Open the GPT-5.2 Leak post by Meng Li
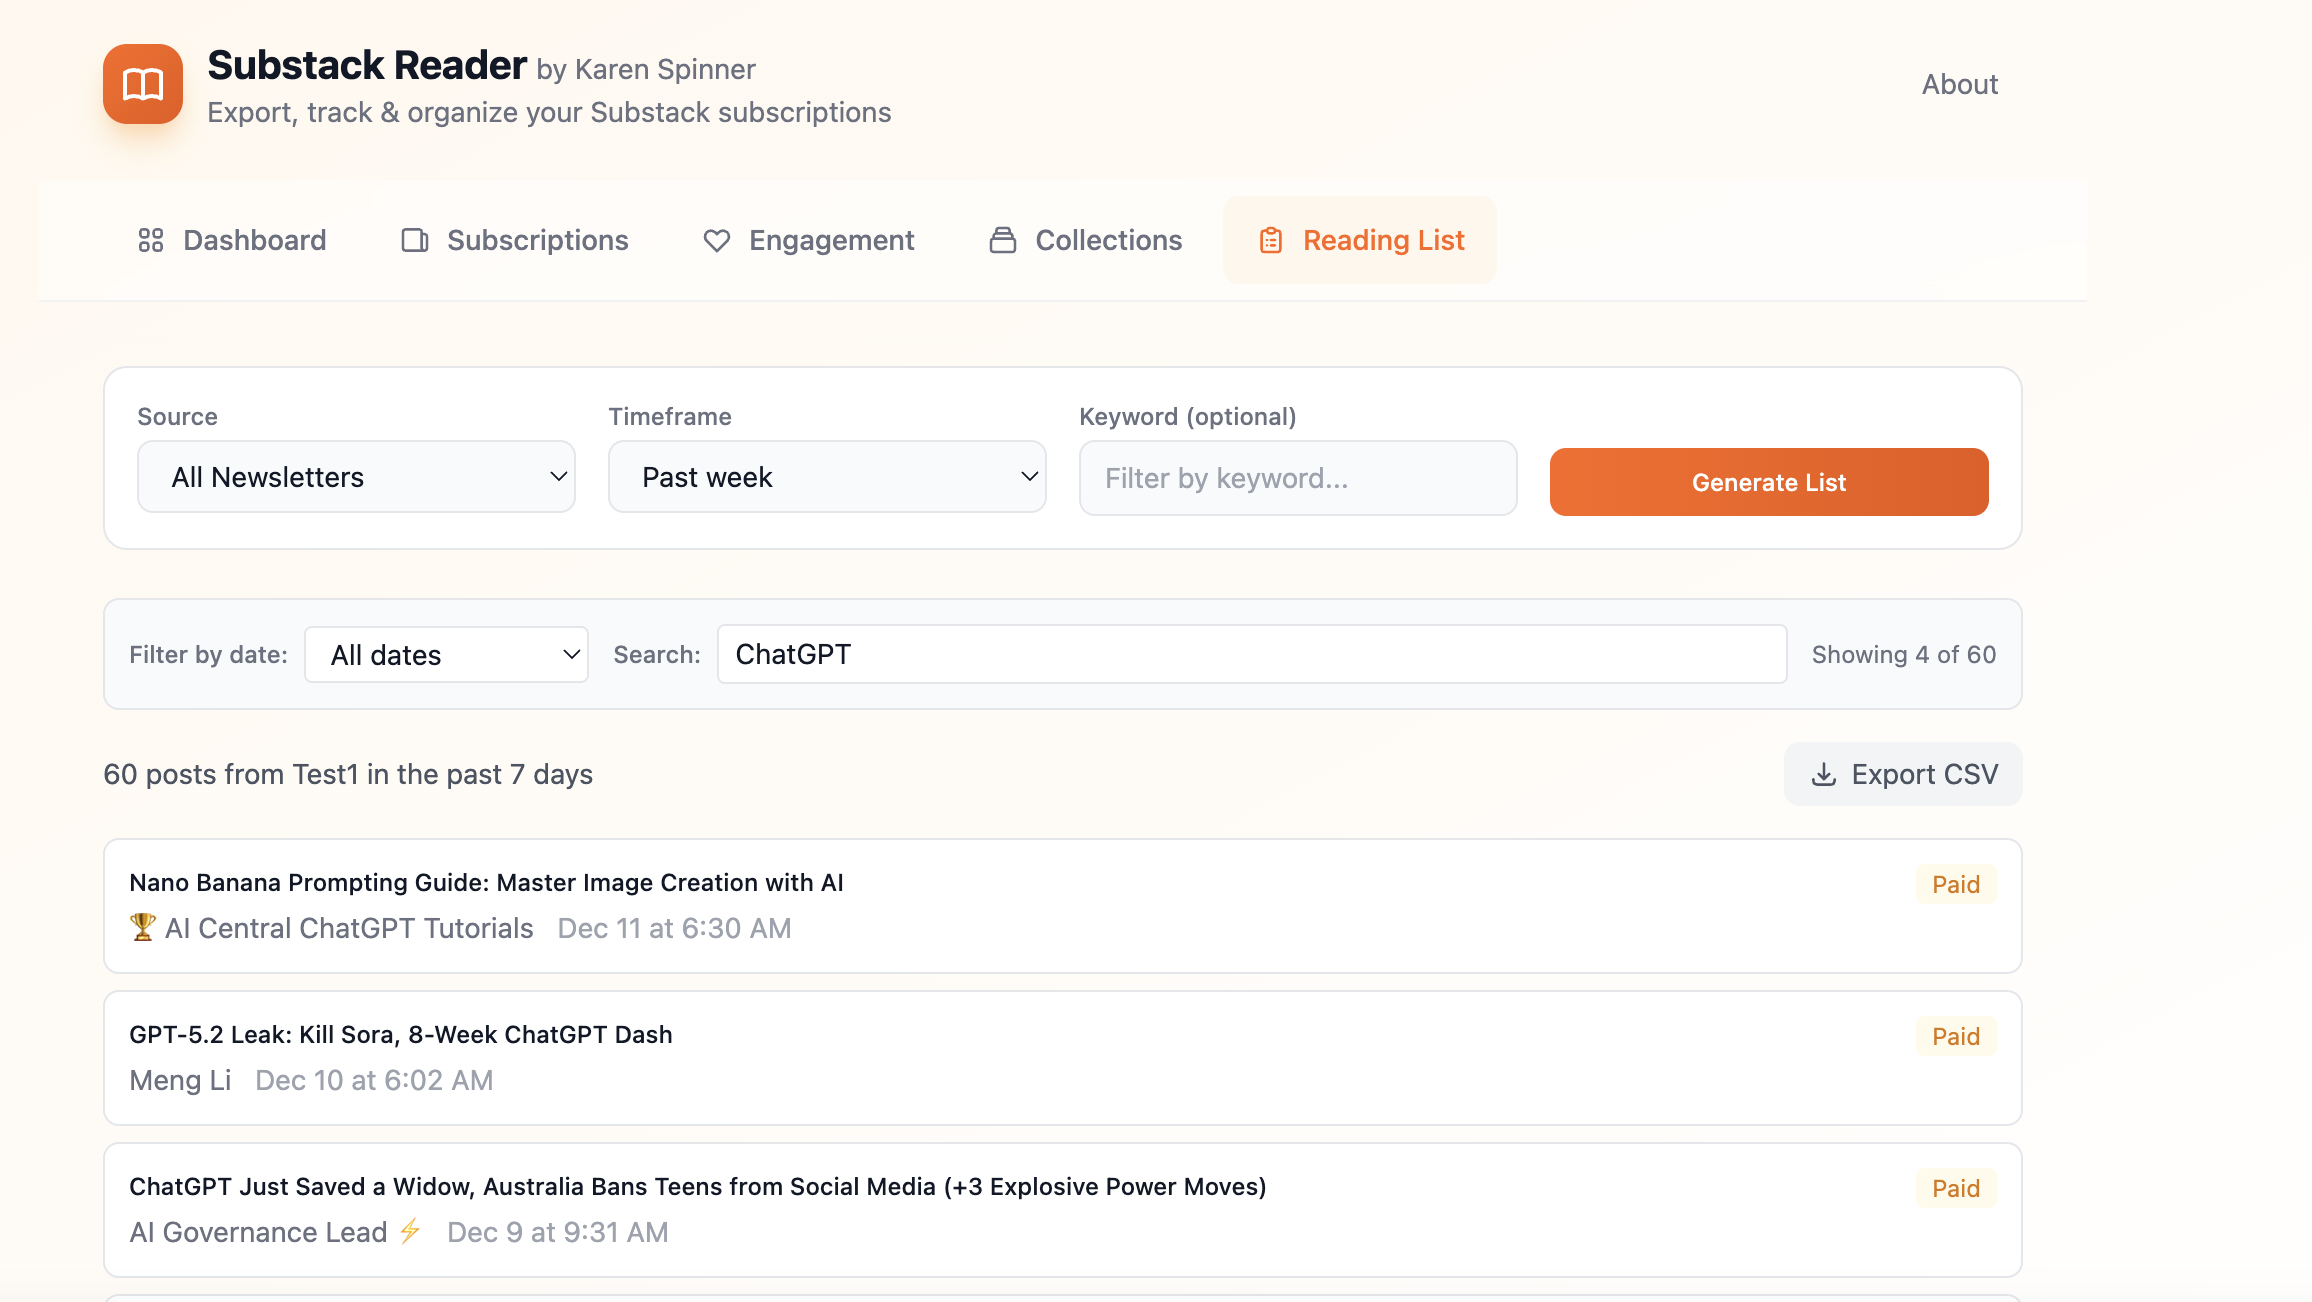The image size is (2312, 1302). point(401,1035)
